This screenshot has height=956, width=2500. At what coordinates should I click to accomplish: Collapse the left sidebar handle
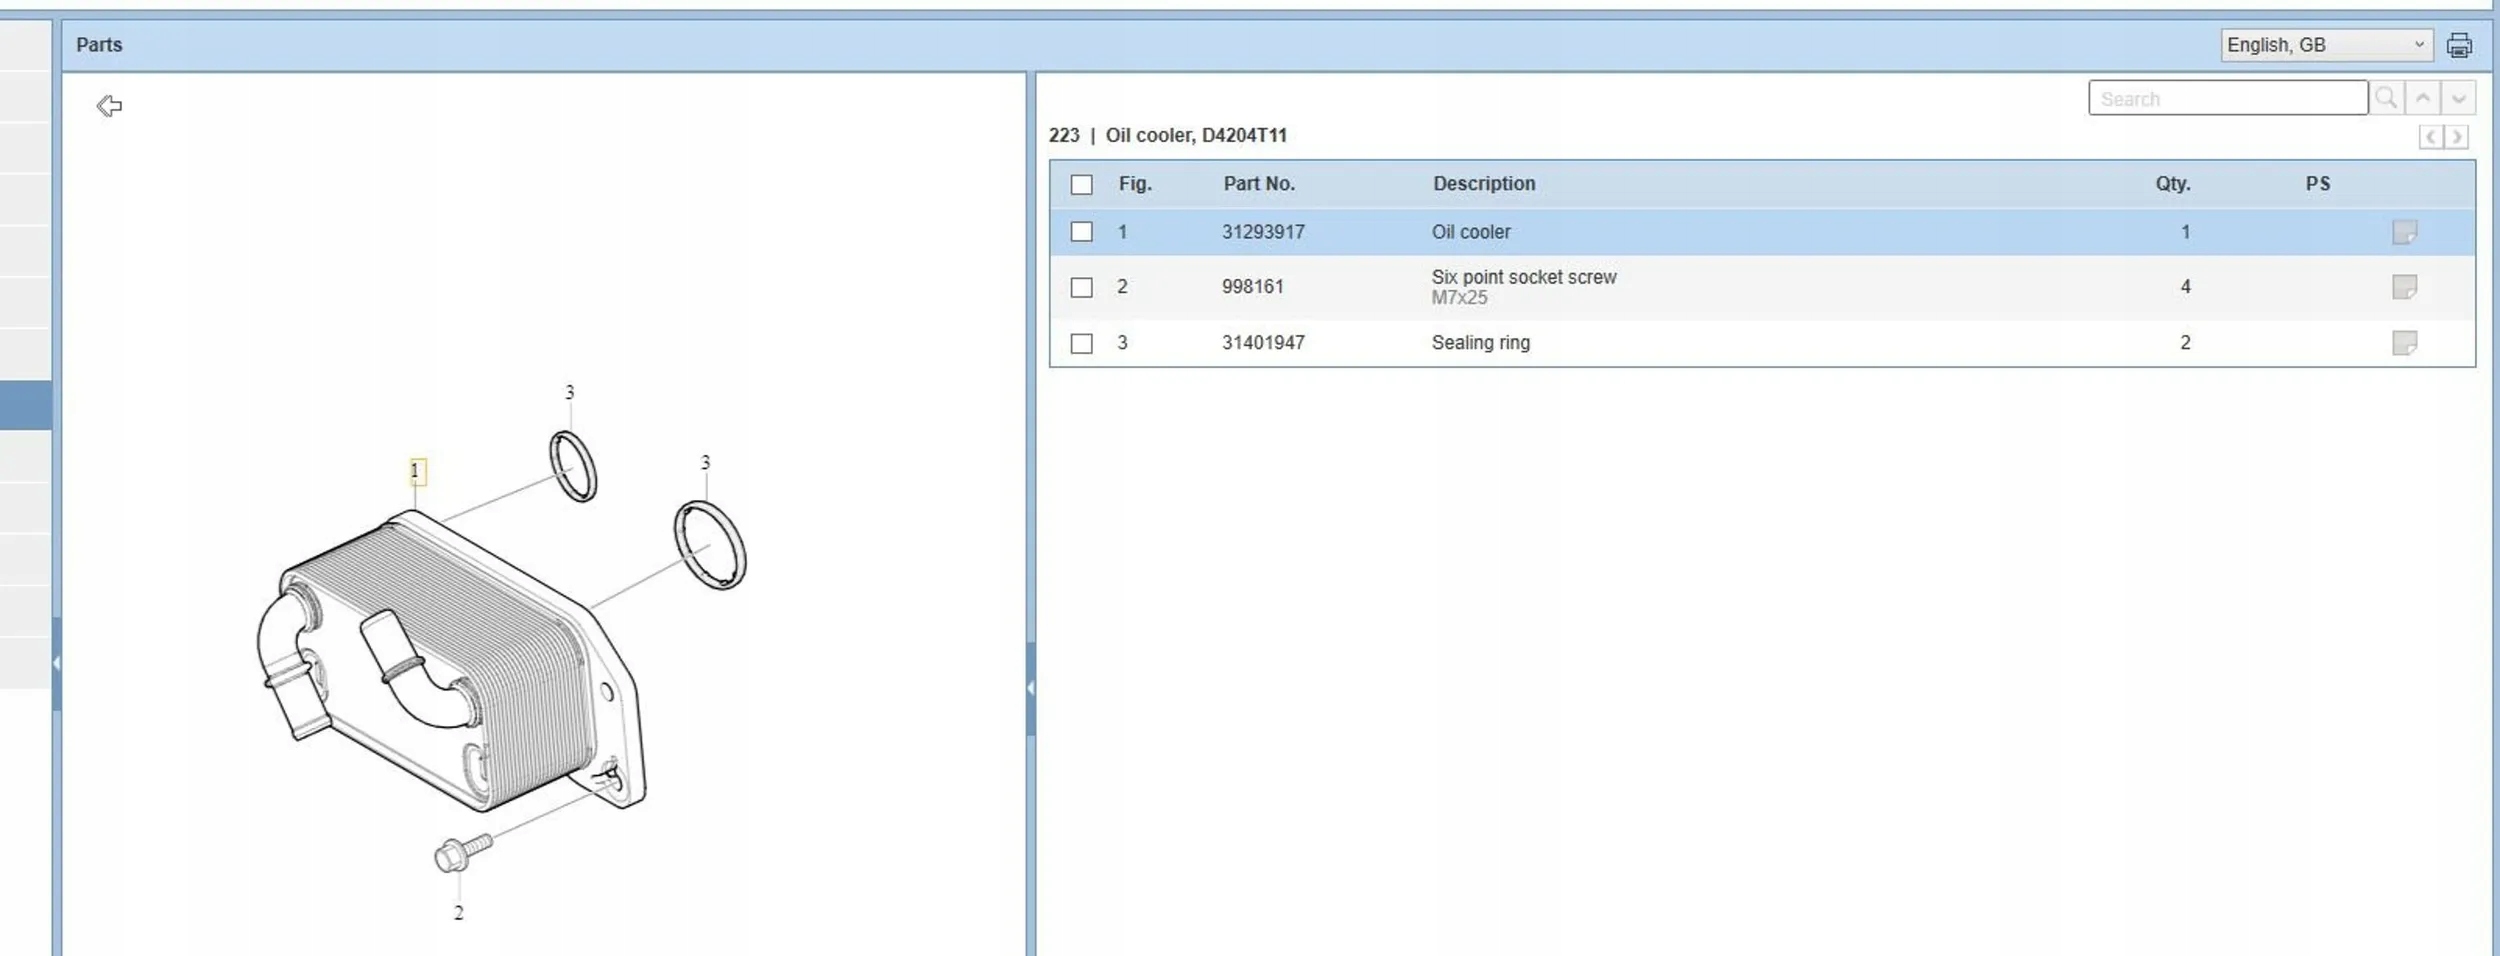pyautogui.click(x=57, y=663)
